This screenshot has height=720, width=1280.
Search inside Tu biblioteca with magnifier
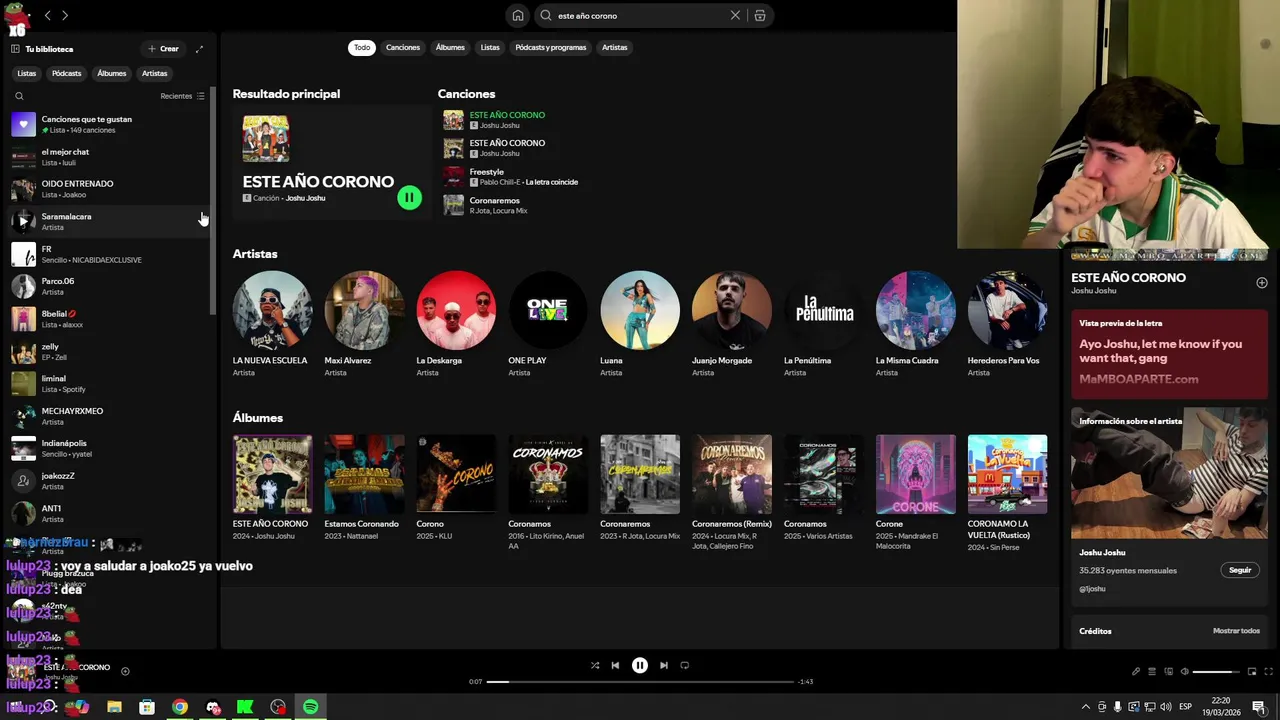19,96
